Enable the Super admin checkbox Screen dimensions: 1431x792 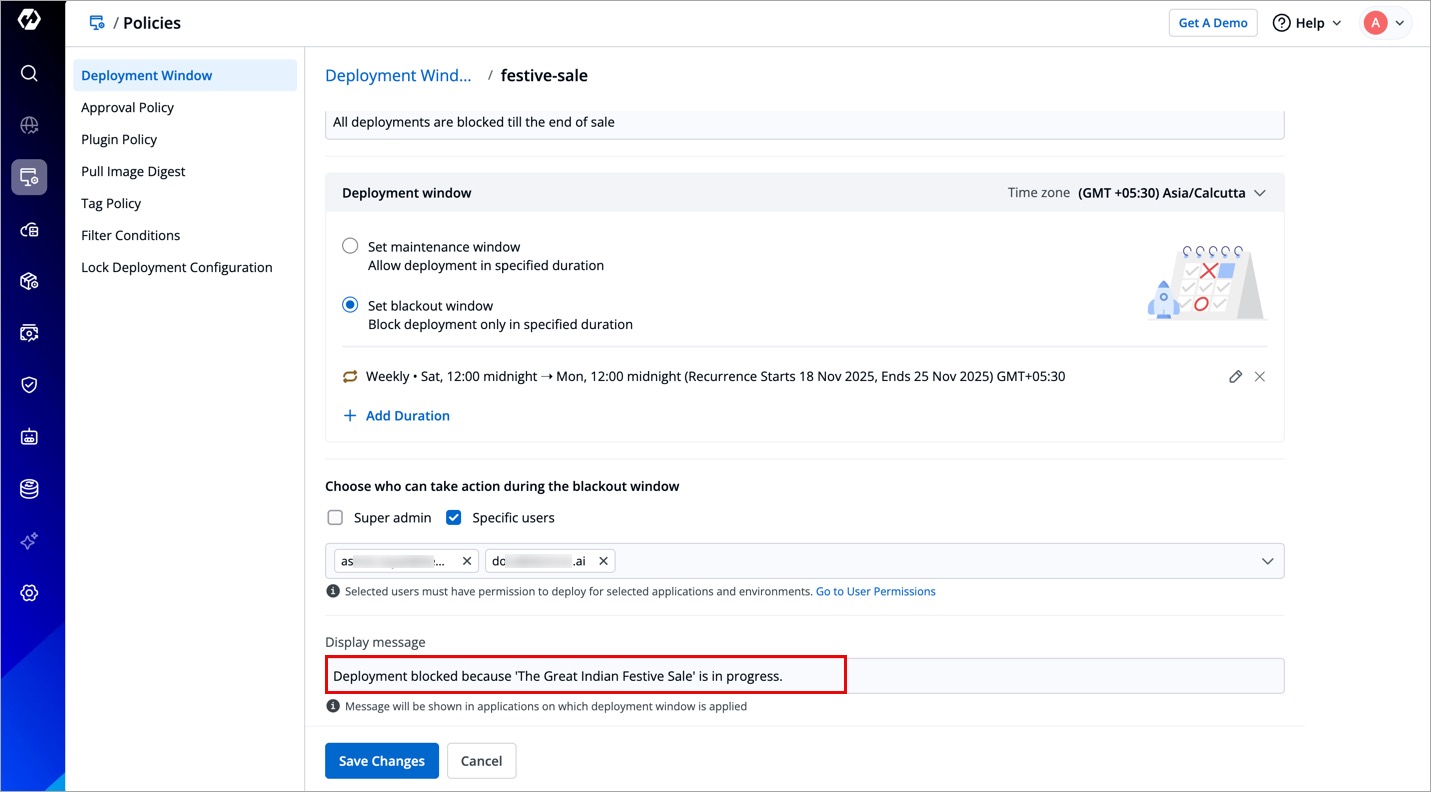click(x=335, y=518)
